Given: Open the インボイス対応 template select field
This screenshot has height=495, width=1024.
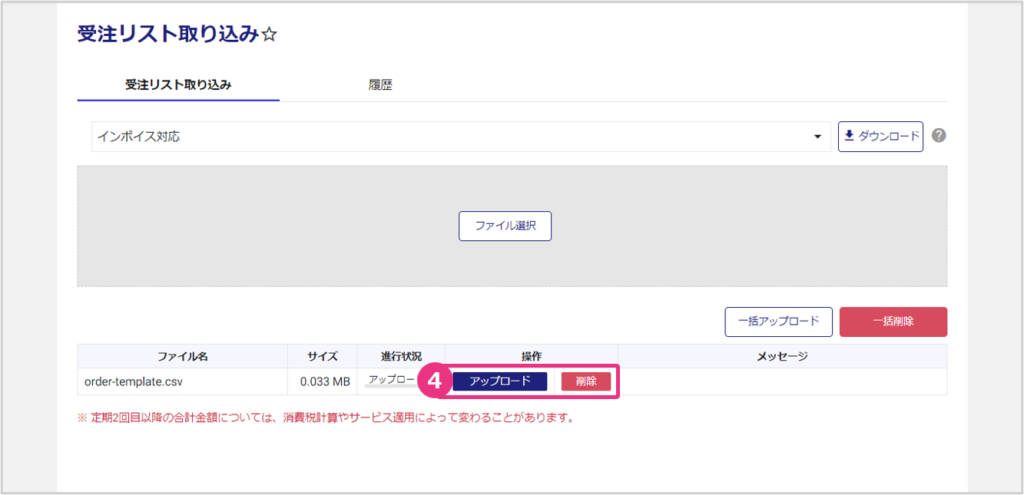Looking at the screenshot, I should (x=450, y=137).
